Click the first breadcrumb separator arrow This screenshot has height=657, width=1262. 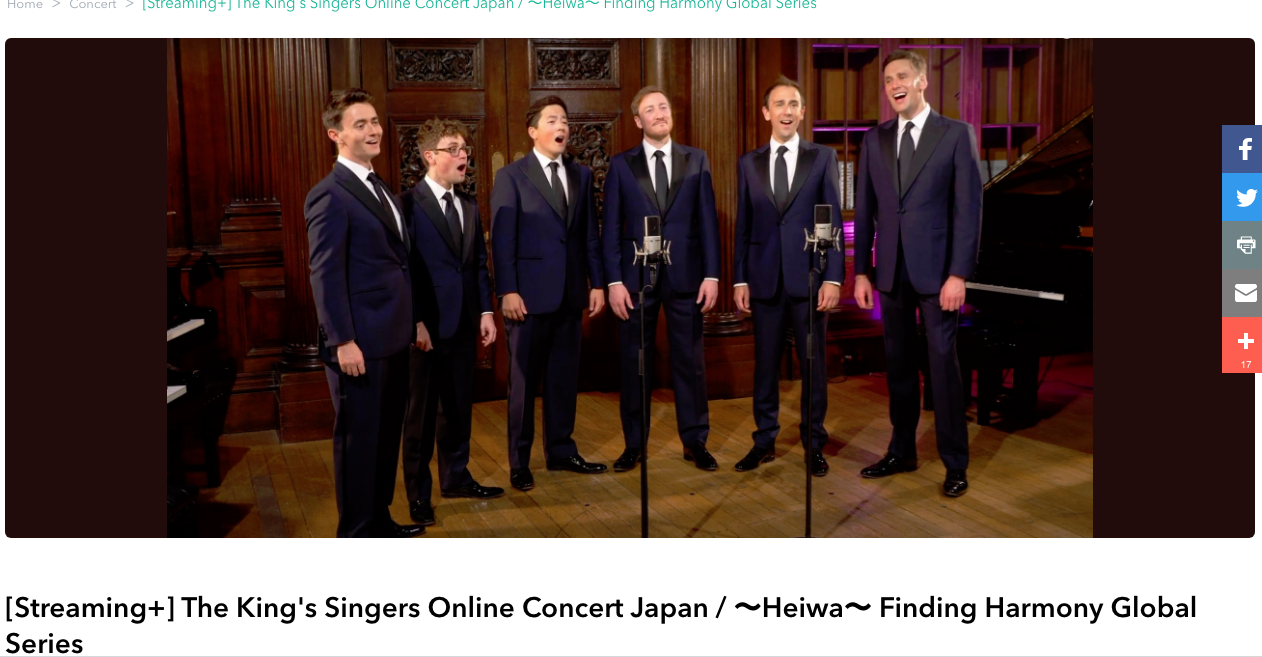pyautogui.click(x=56, y=5)
